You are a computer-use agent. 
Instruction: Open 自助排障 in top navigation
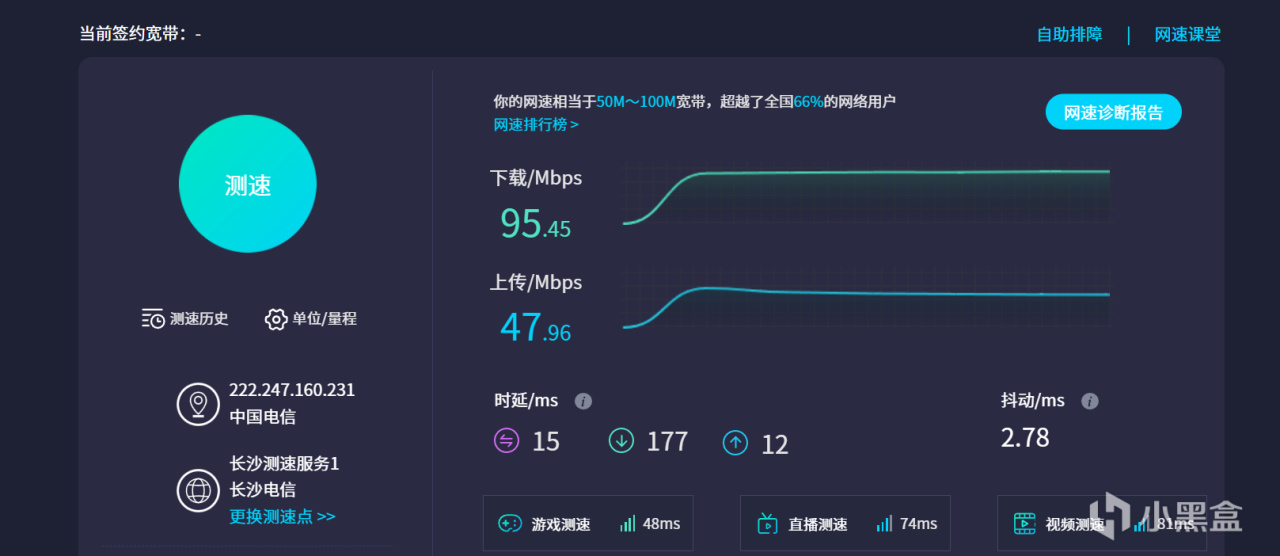pyautogui.click(x=1069, y=34)
